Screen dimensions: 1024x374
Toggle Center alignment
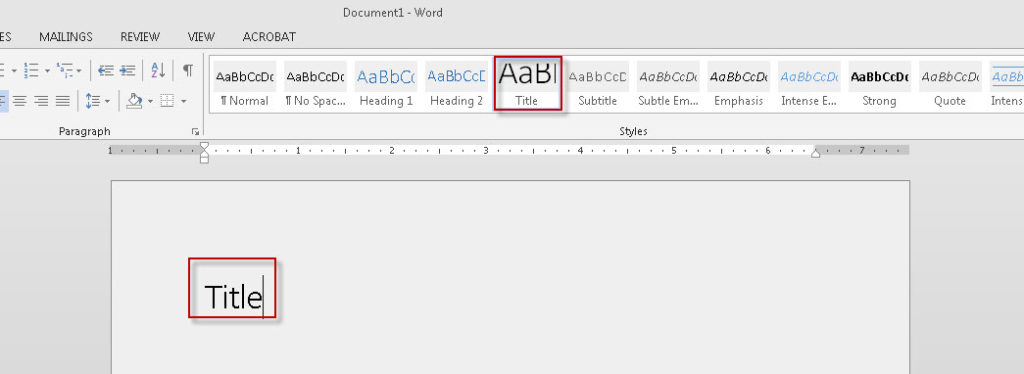pyautogui.click(x=20, y=101)
